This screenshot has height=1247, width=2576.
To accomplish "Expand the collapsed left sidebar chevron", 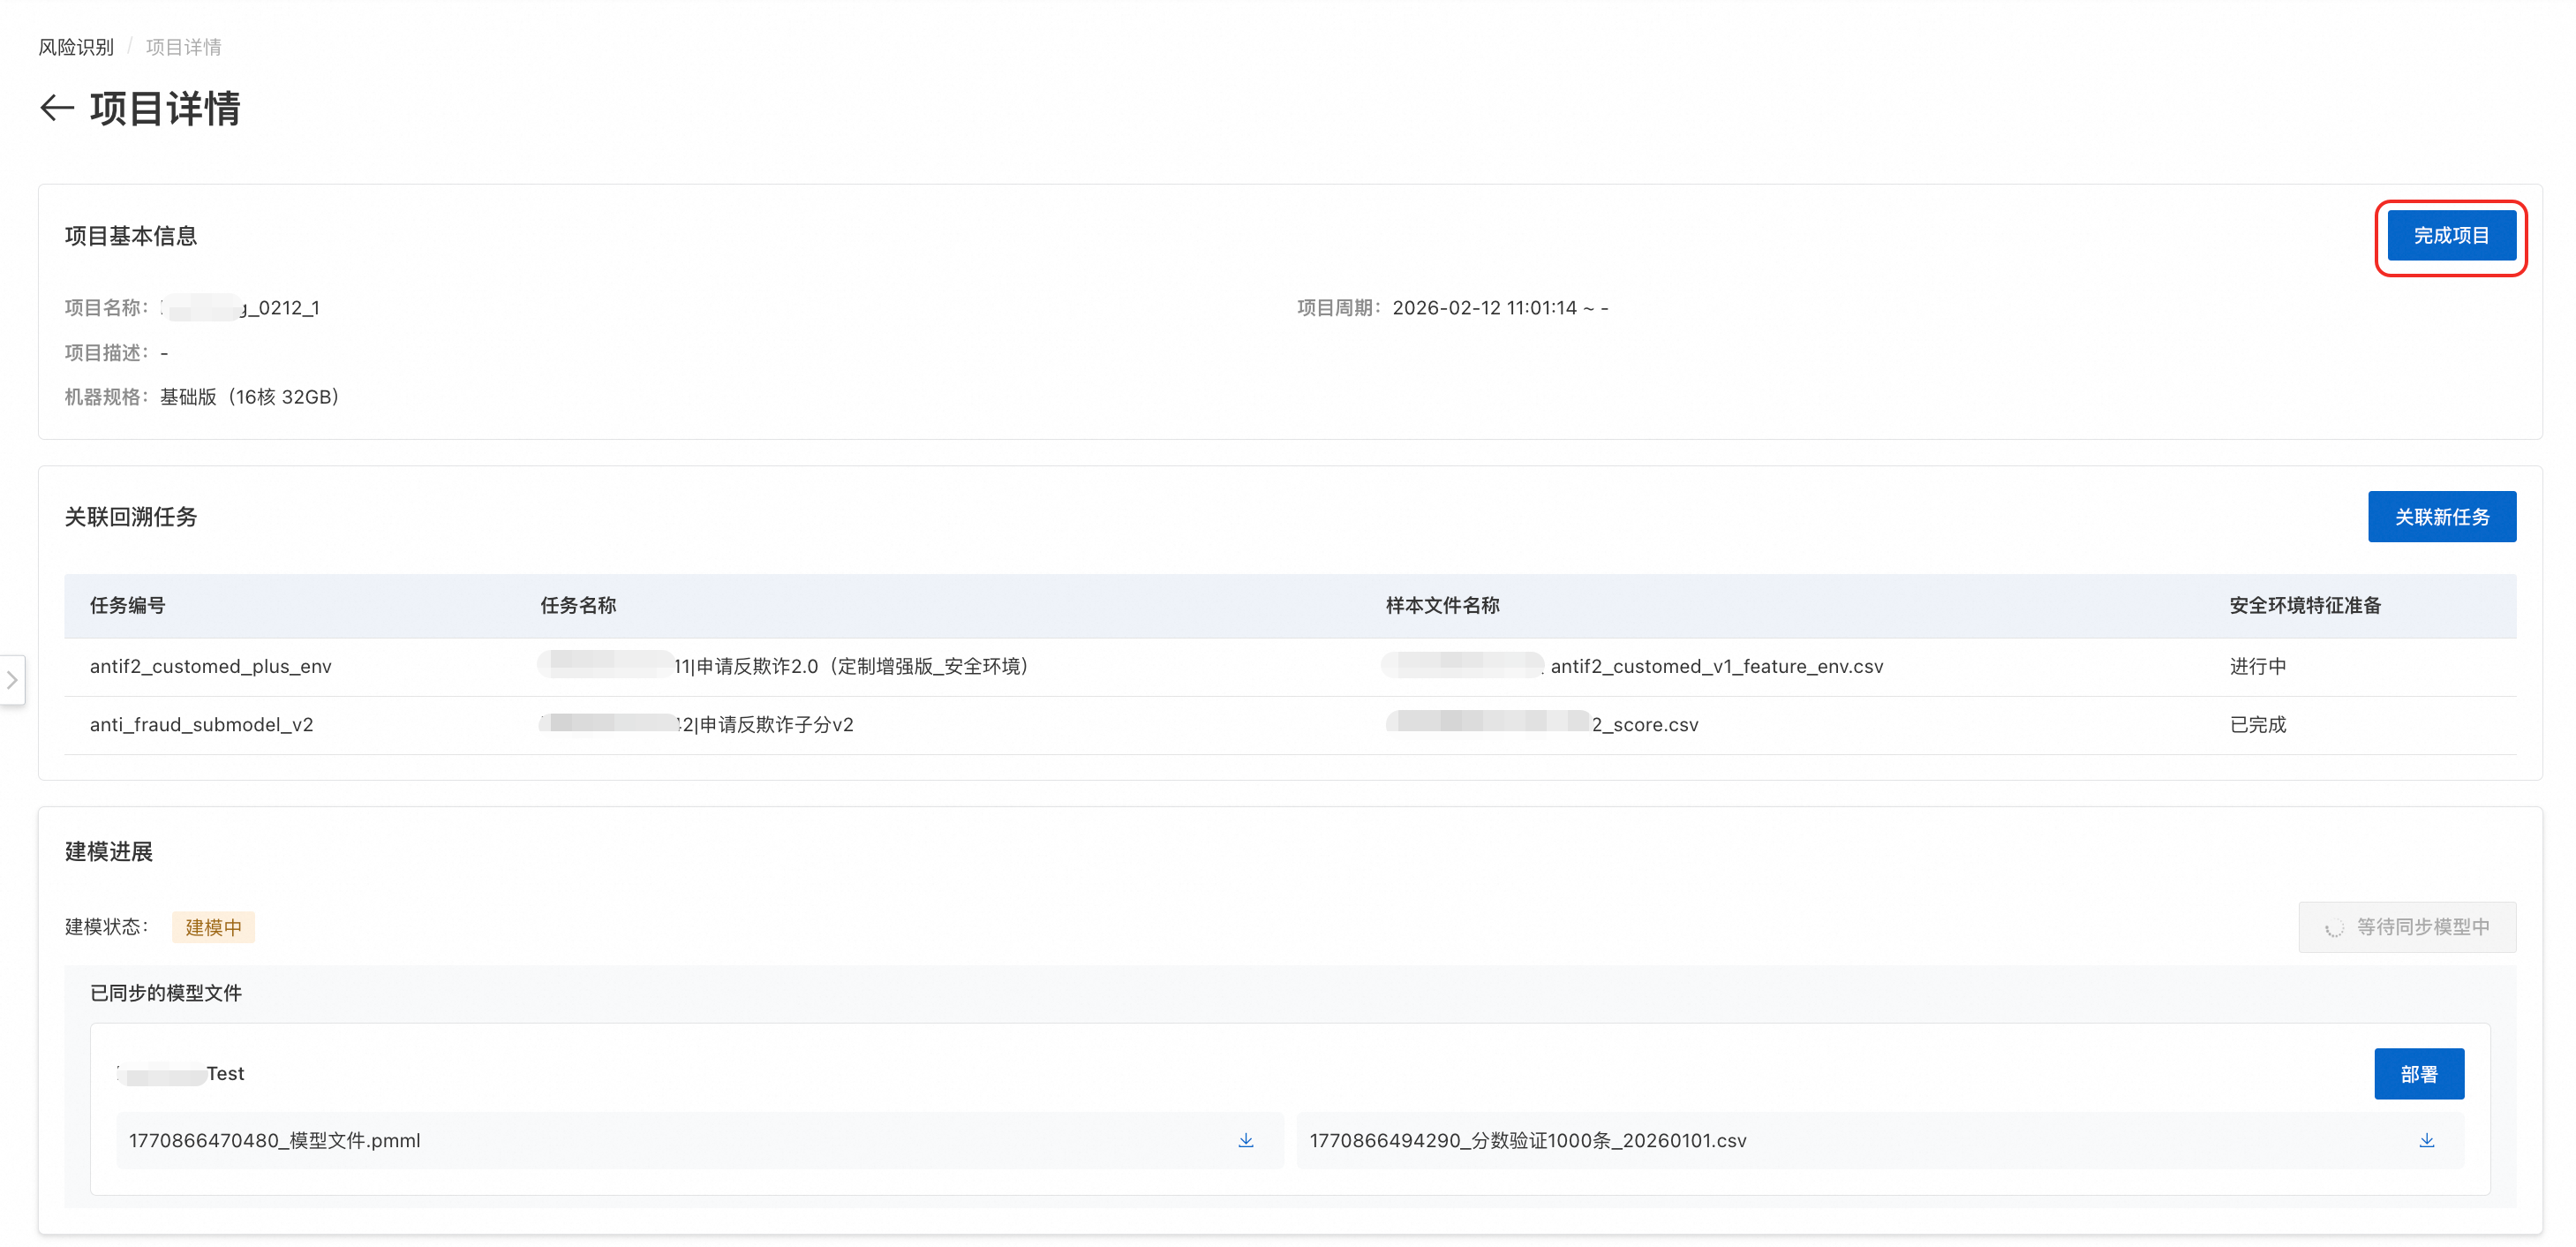I will point(12,680).
